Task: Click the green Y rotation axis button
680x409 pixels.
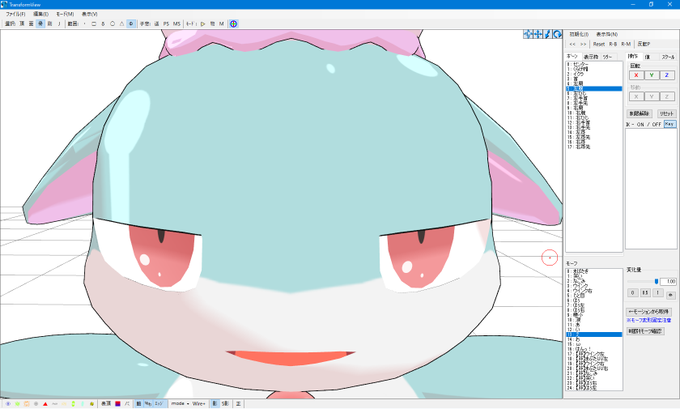Action: click(x=651, y=75)
